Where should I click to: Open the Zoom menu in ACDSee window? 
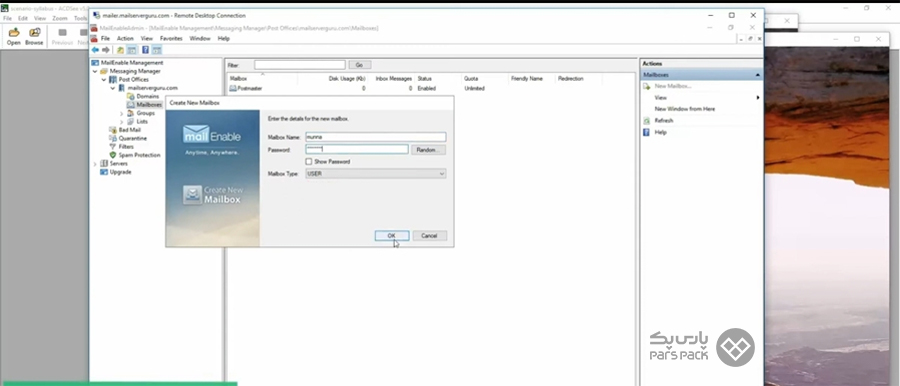(60, 18)
